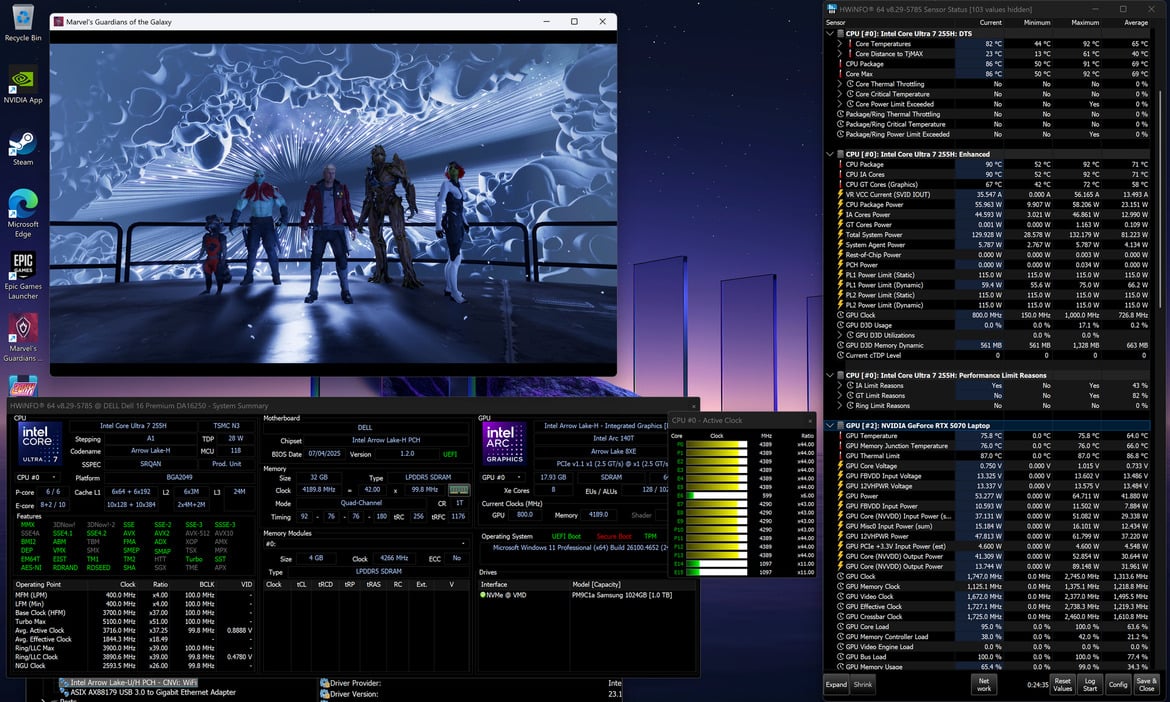Viewport: 1170px width, 702px height.
Task: Click the Intel Core Ultra 7 logo
Action: point(40,445)
